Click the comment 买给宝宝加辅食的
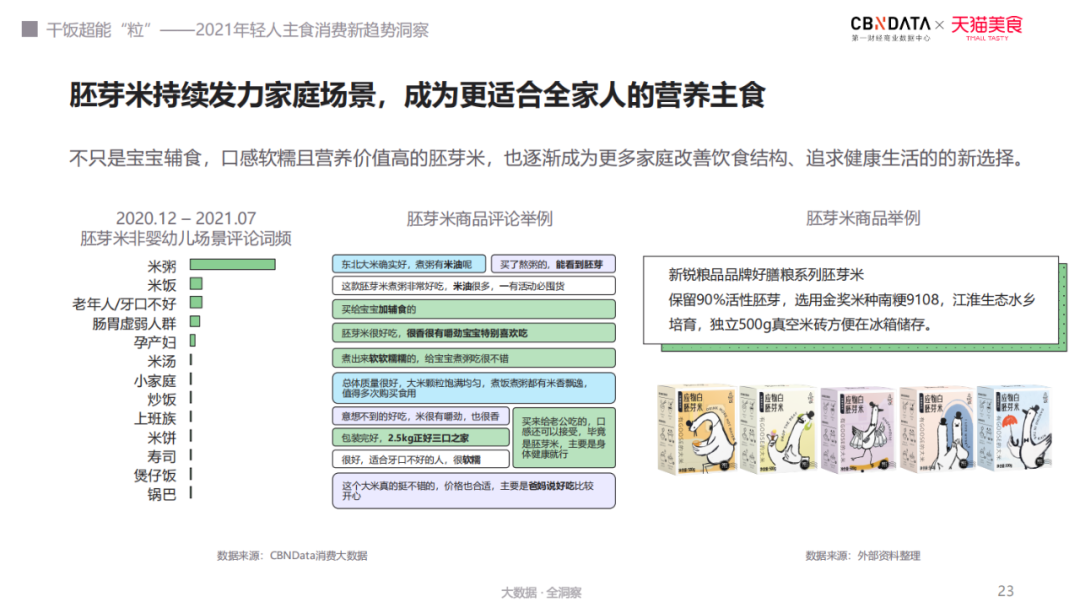 click(x=474, y=309)
